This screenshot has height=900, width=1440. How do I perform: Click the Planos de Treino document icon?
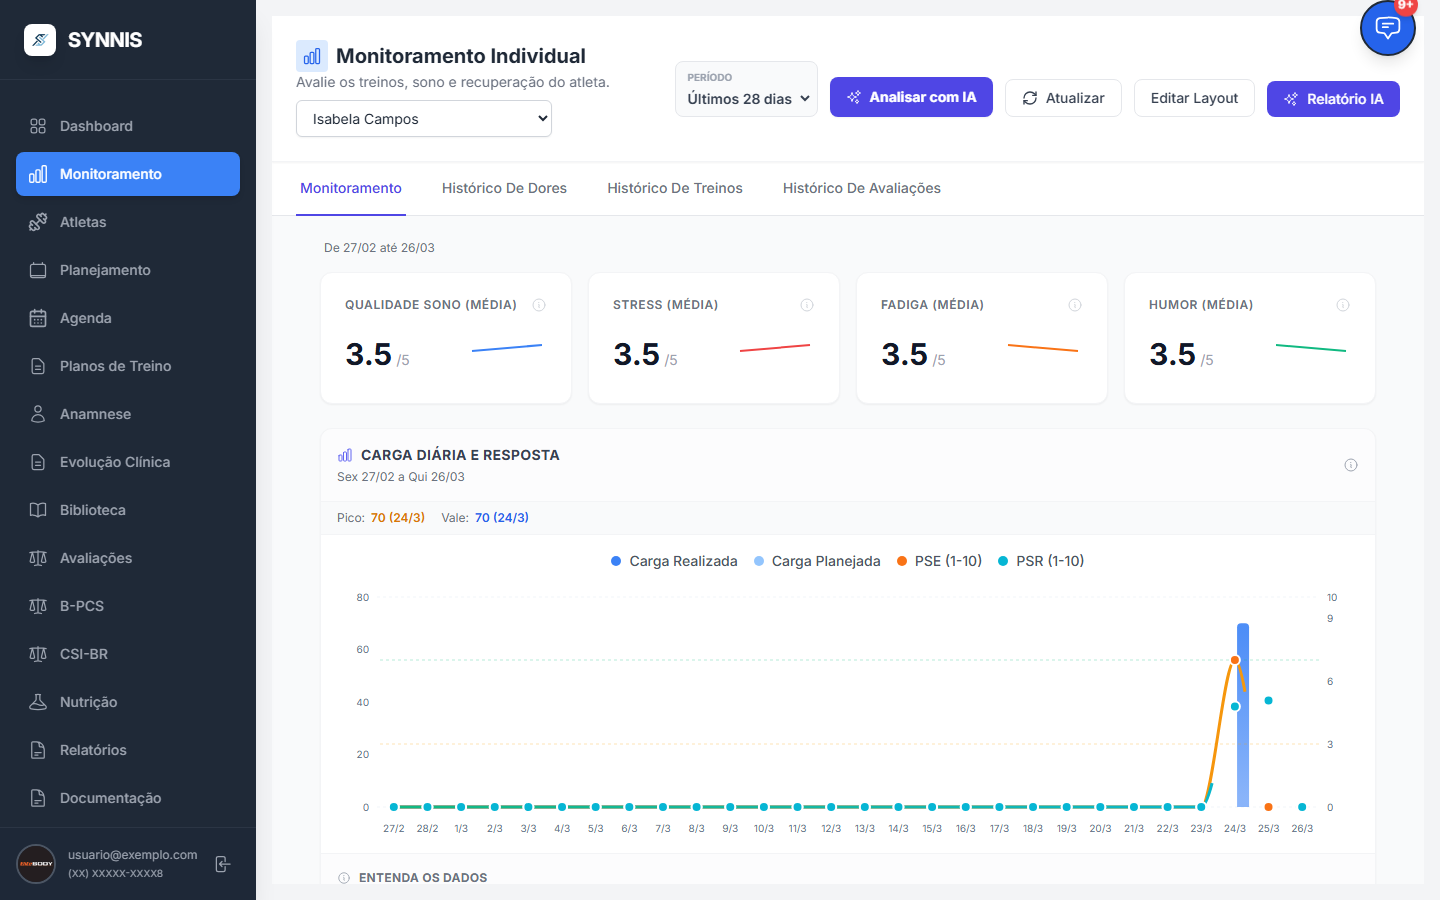point(38,366)
